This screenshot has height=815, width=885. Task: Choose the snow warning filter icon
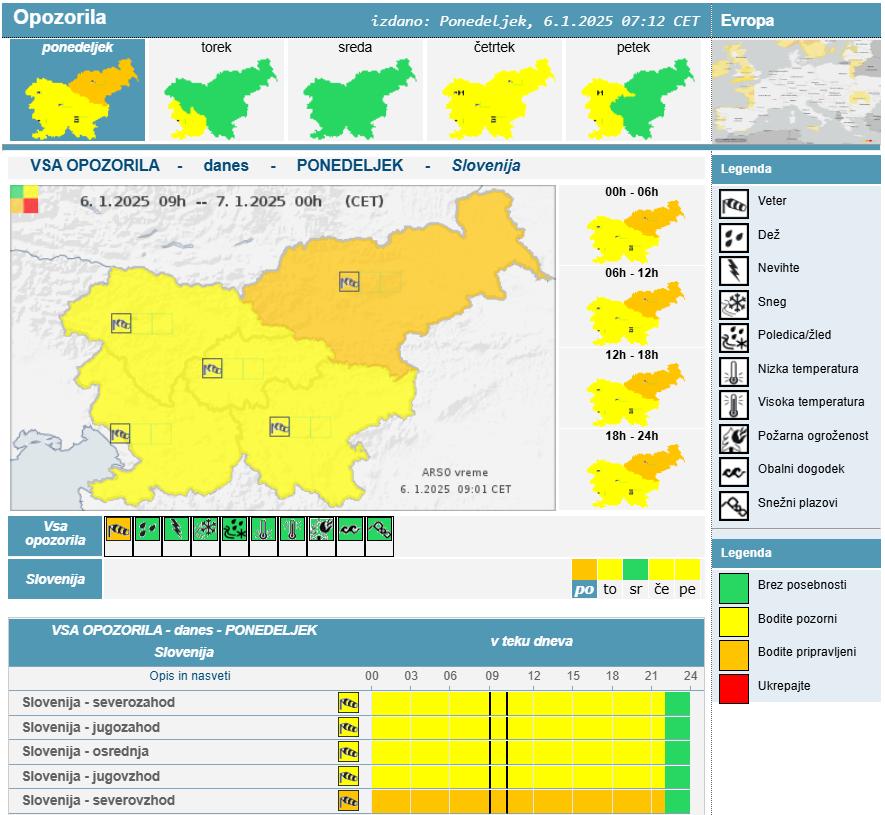(205, 529)
